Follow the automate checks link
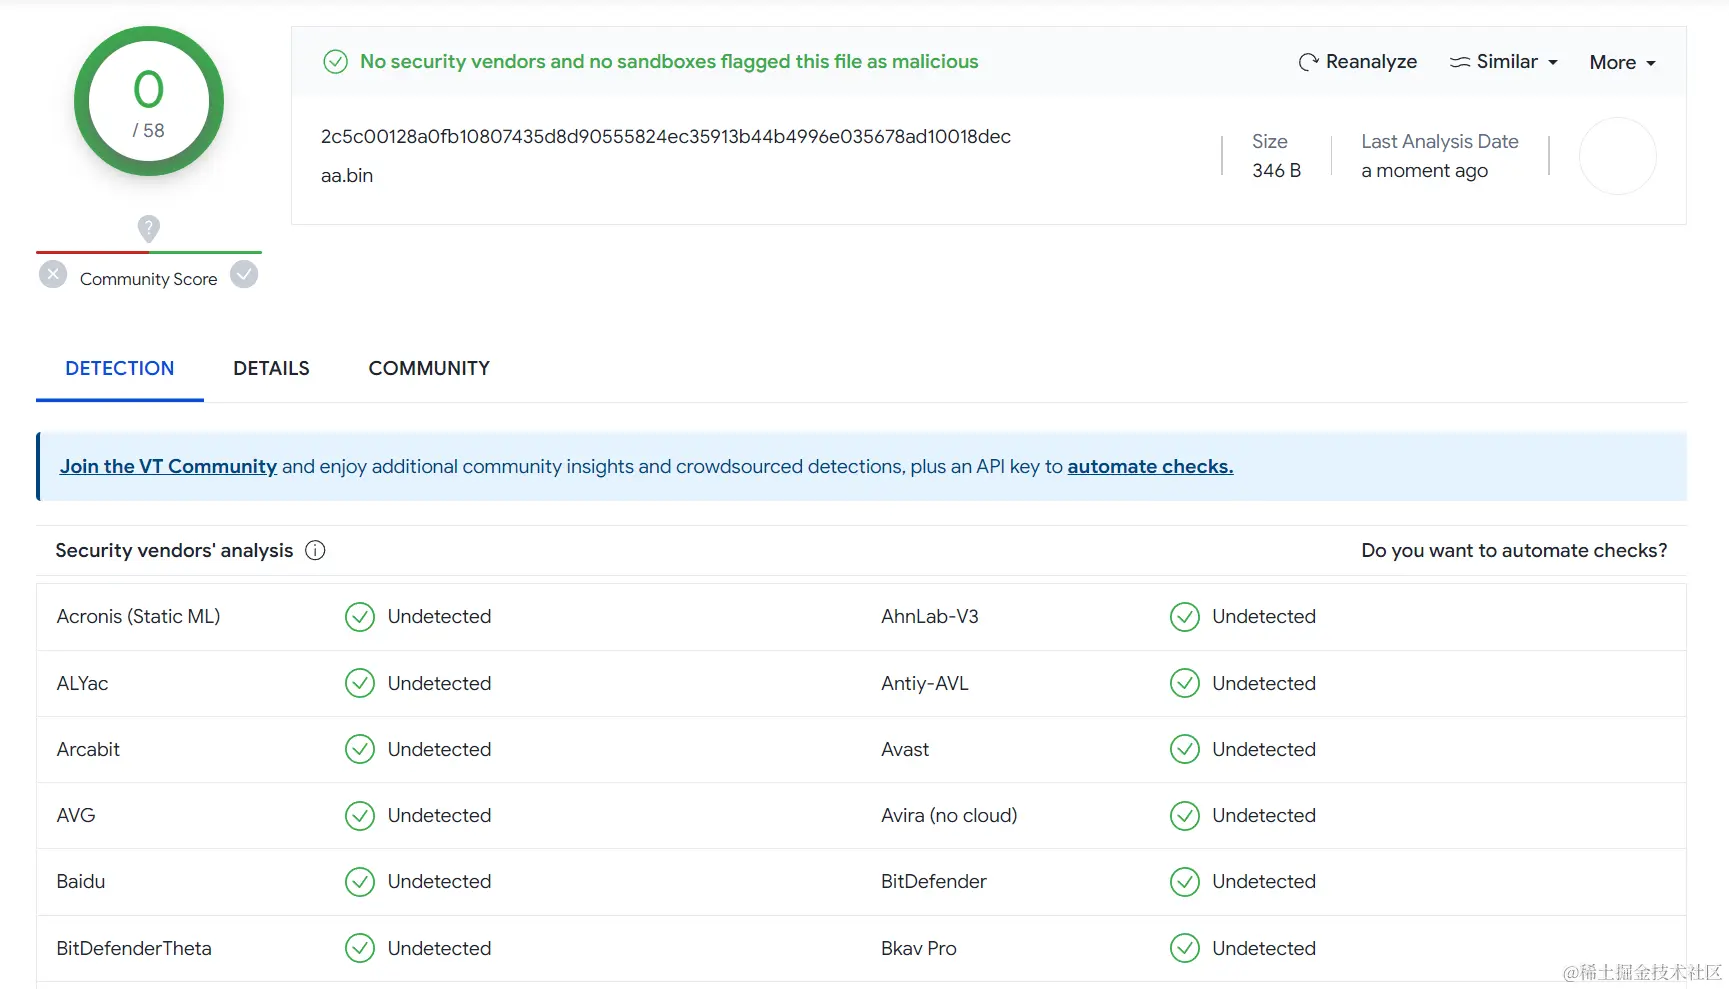This screenshot has height=989, width=1729. 1150,466
